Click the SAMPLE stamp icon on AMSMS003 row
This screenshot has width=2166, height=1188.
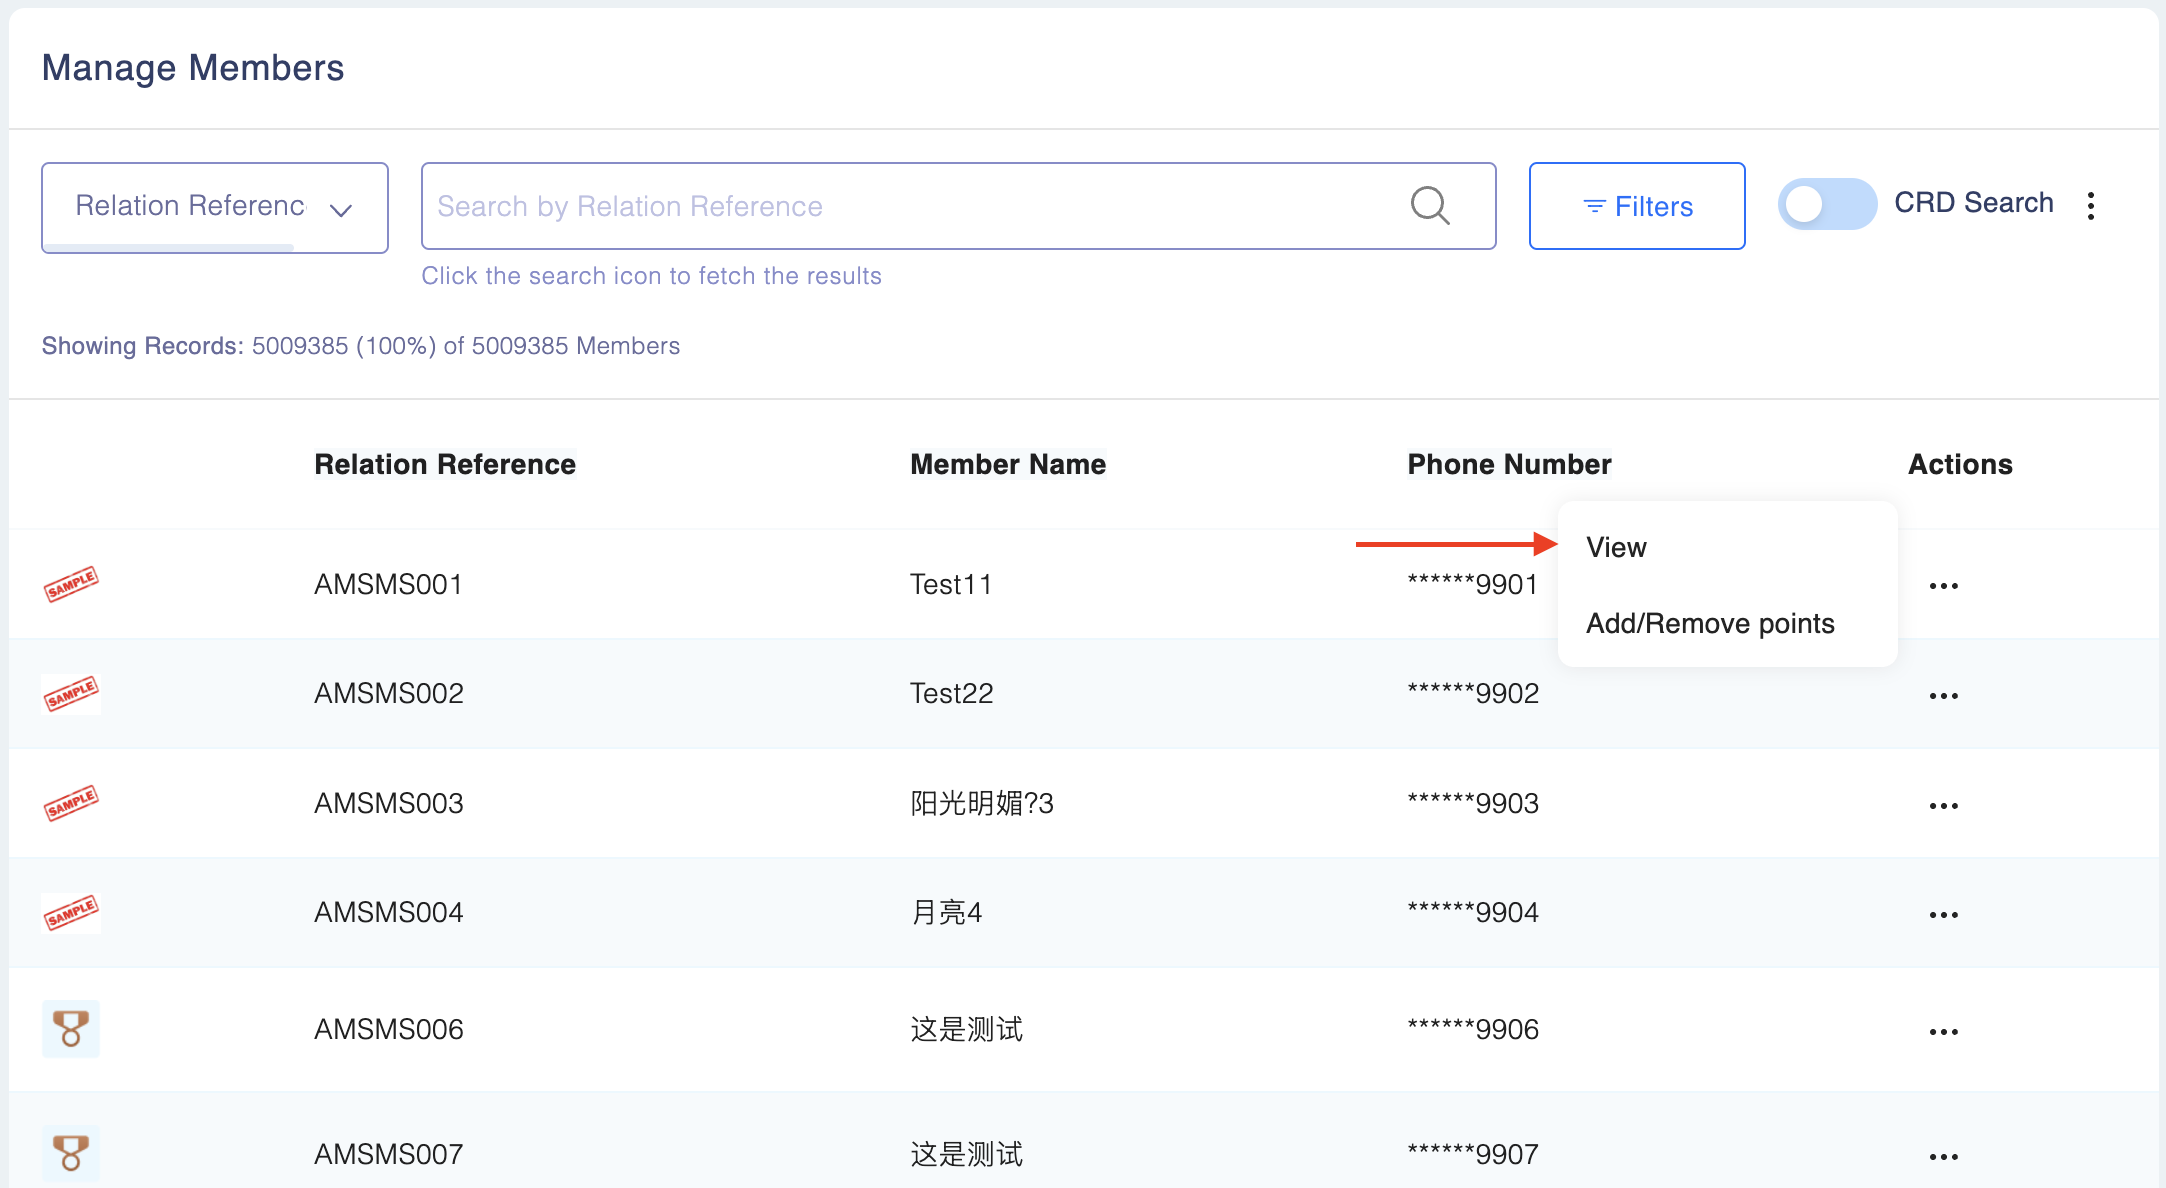(71, 803)
